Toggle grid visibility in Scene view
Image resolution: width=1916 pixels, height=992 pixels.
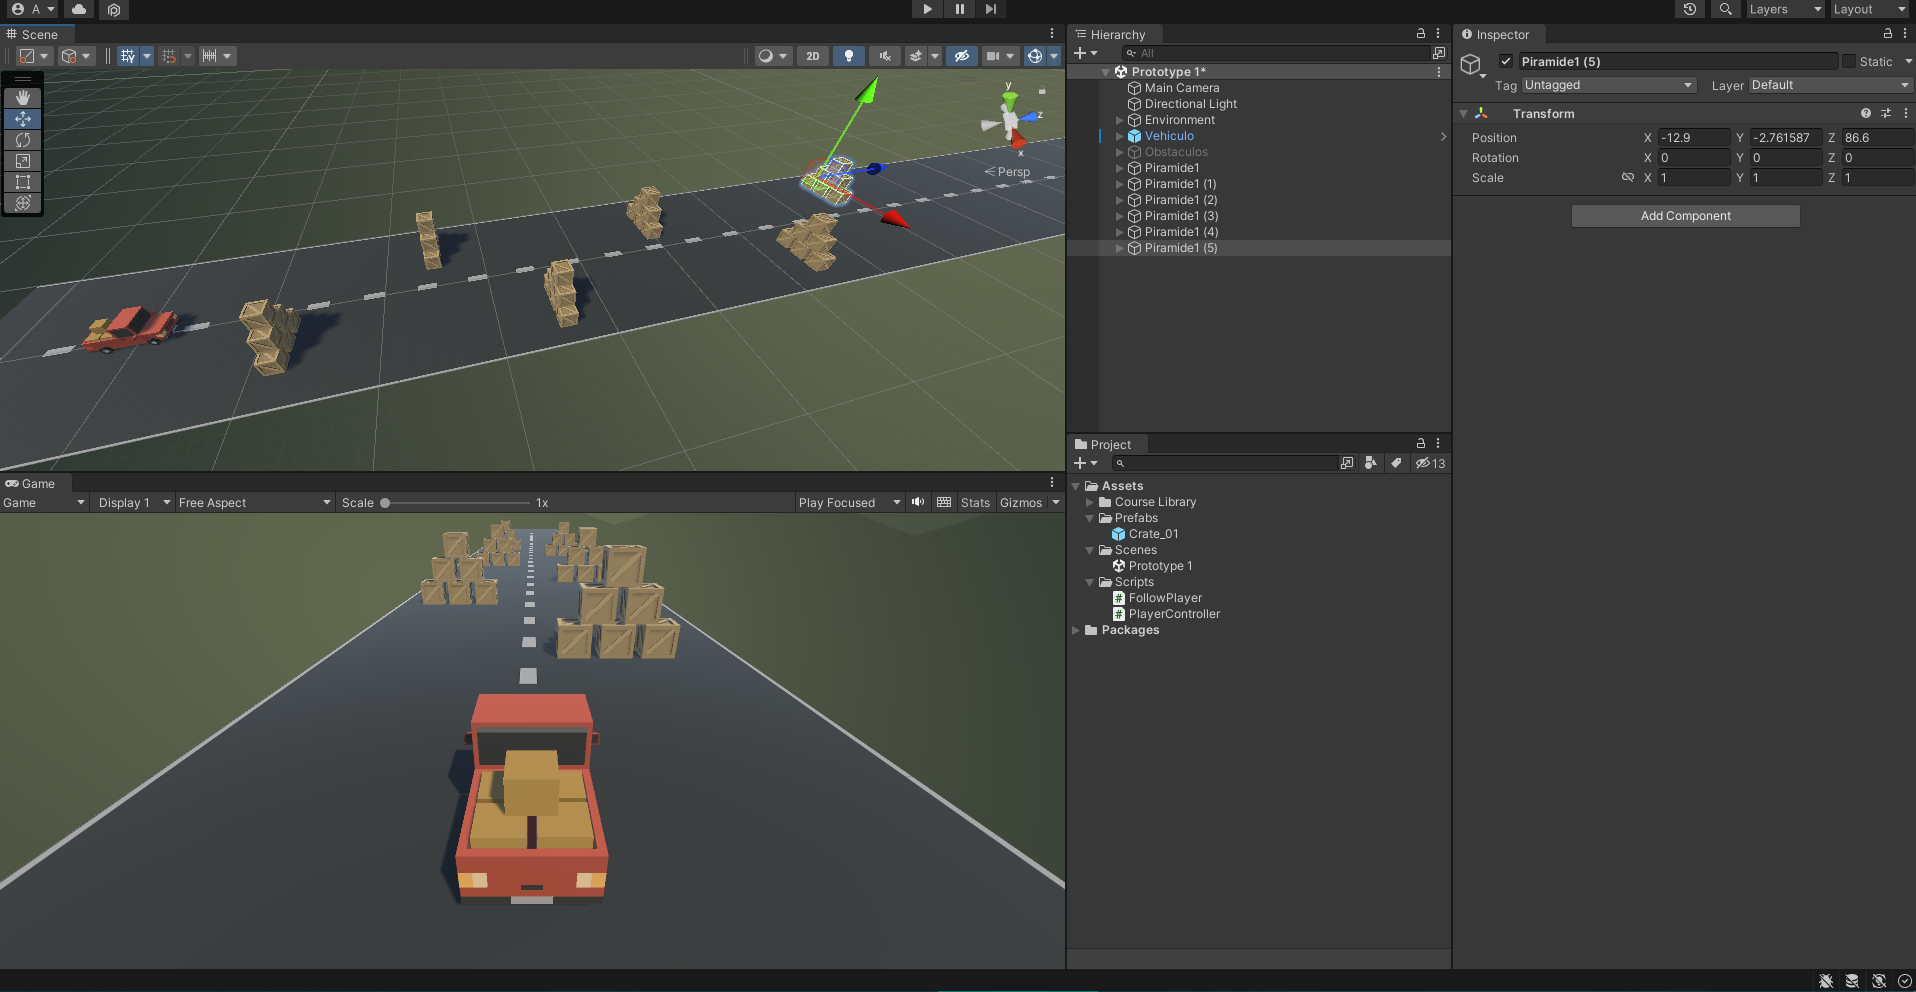pos(128,56)
